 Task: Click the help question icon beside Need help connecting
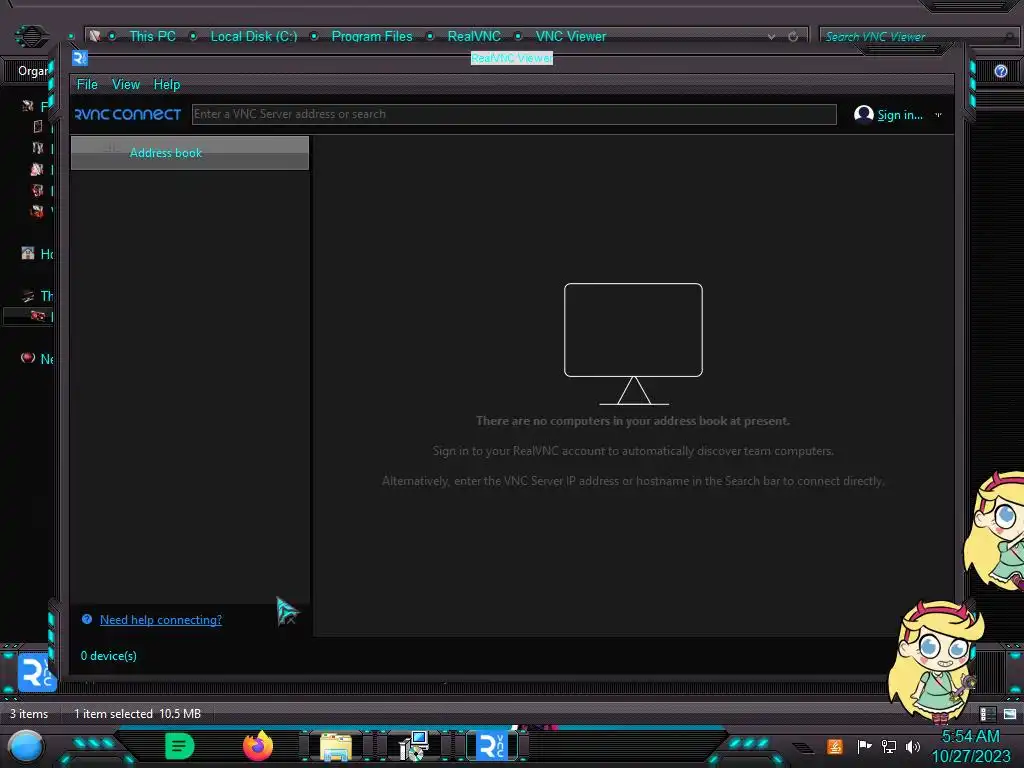pos(87,619)
